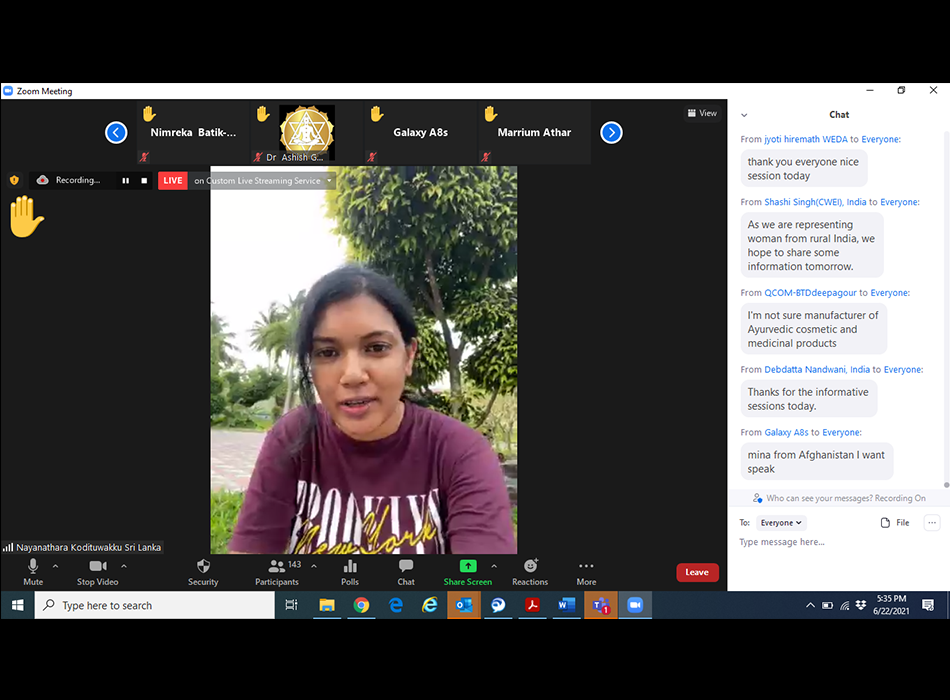The height and width of the screenshot is (700, 950).
Task: Click sender Shashi Singh(CWEI), India
Action: [815, 202]
